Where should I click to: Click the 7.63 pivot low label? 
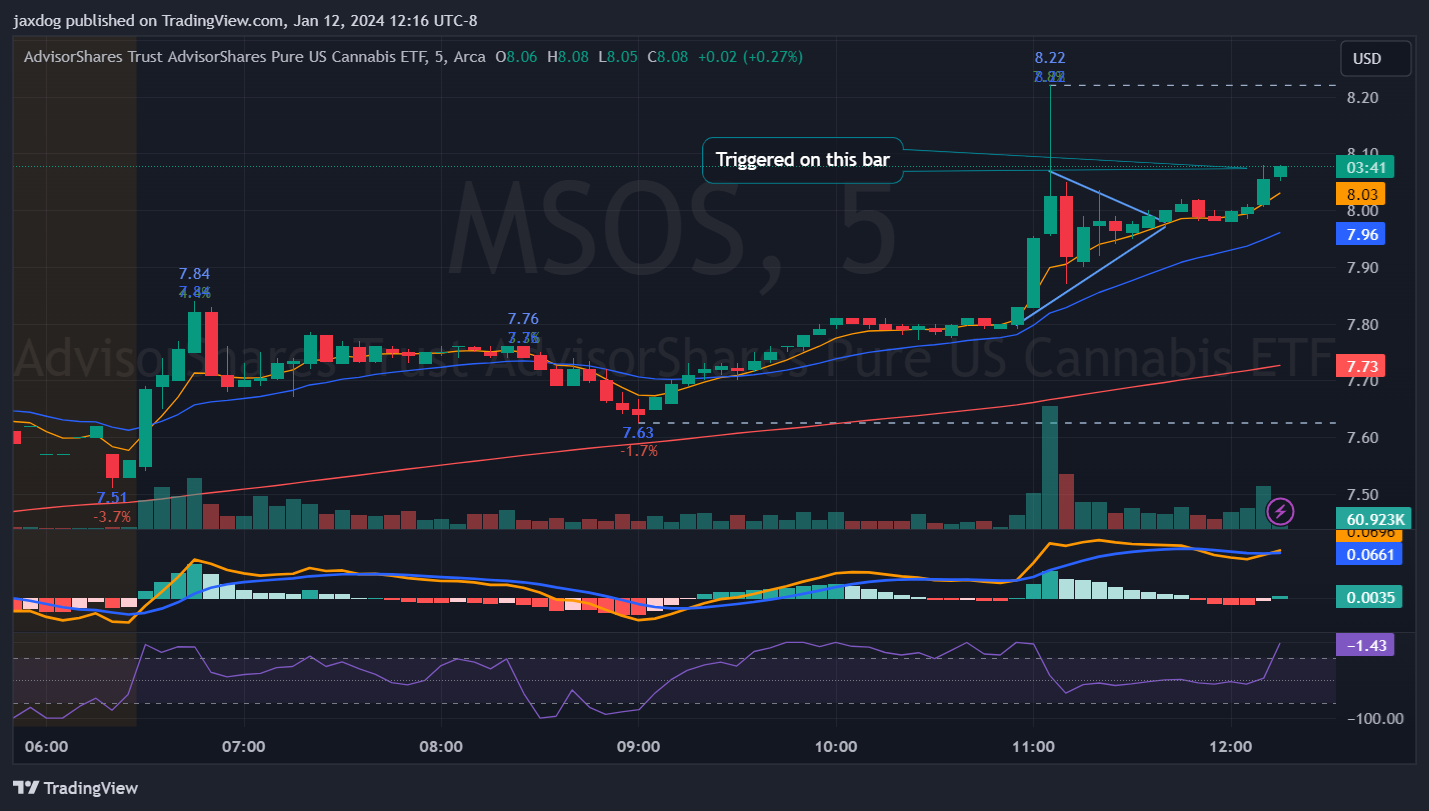tap(638, 433)
